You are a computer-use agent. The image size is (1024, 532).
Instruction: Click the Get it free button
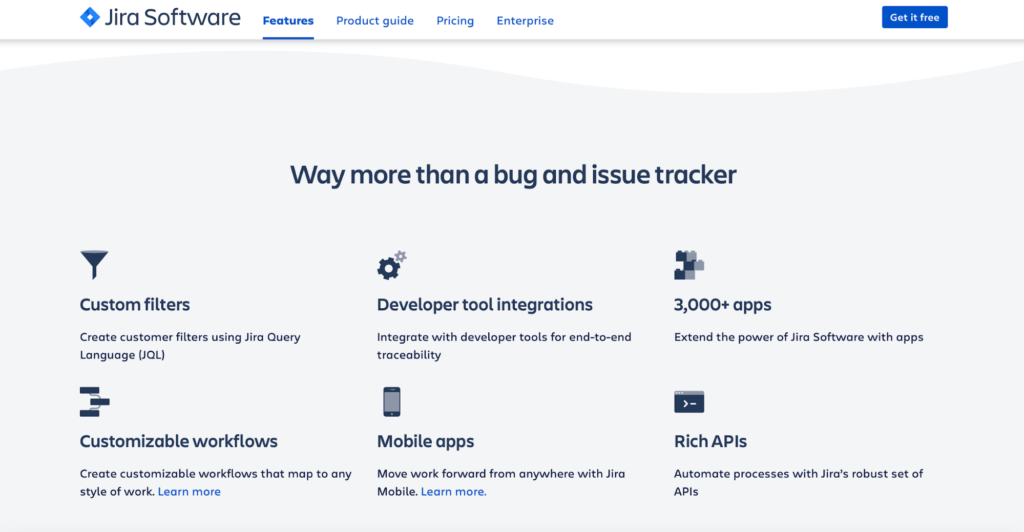click(x=914, y=18)
